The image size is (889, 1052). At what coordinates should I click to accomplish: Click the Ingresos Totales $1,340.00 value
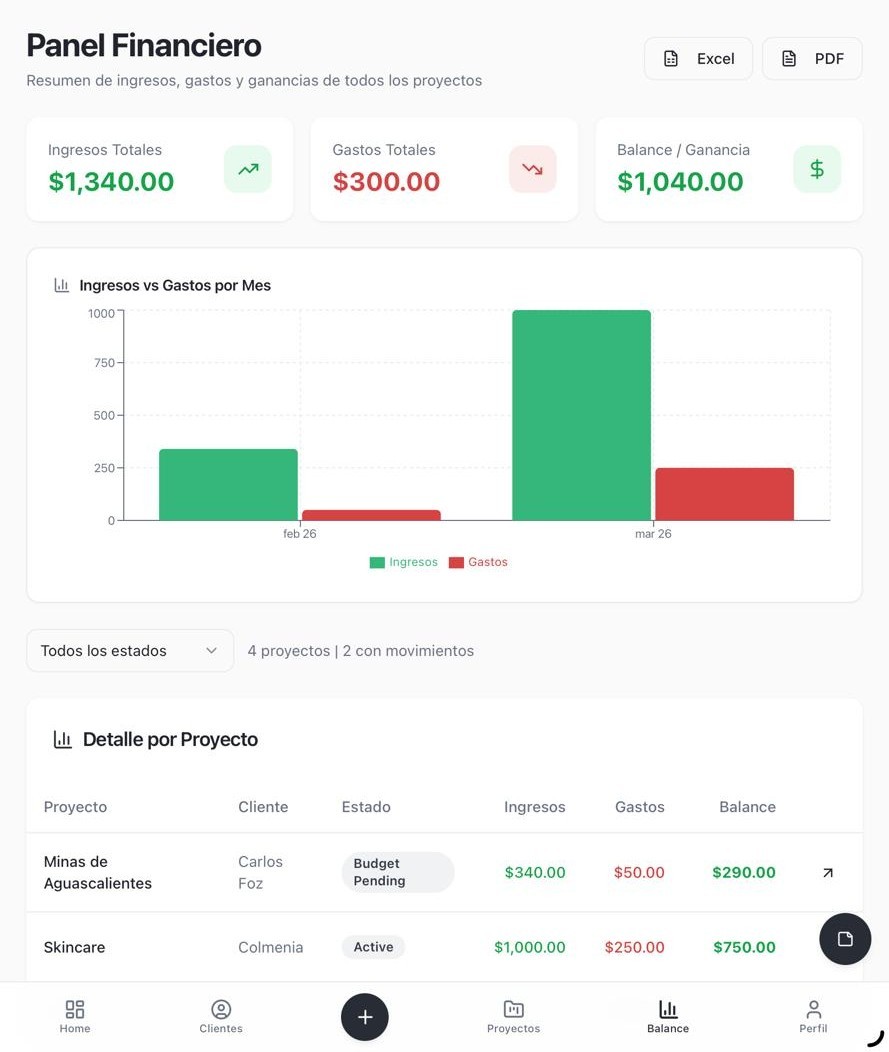coord(111,182)
